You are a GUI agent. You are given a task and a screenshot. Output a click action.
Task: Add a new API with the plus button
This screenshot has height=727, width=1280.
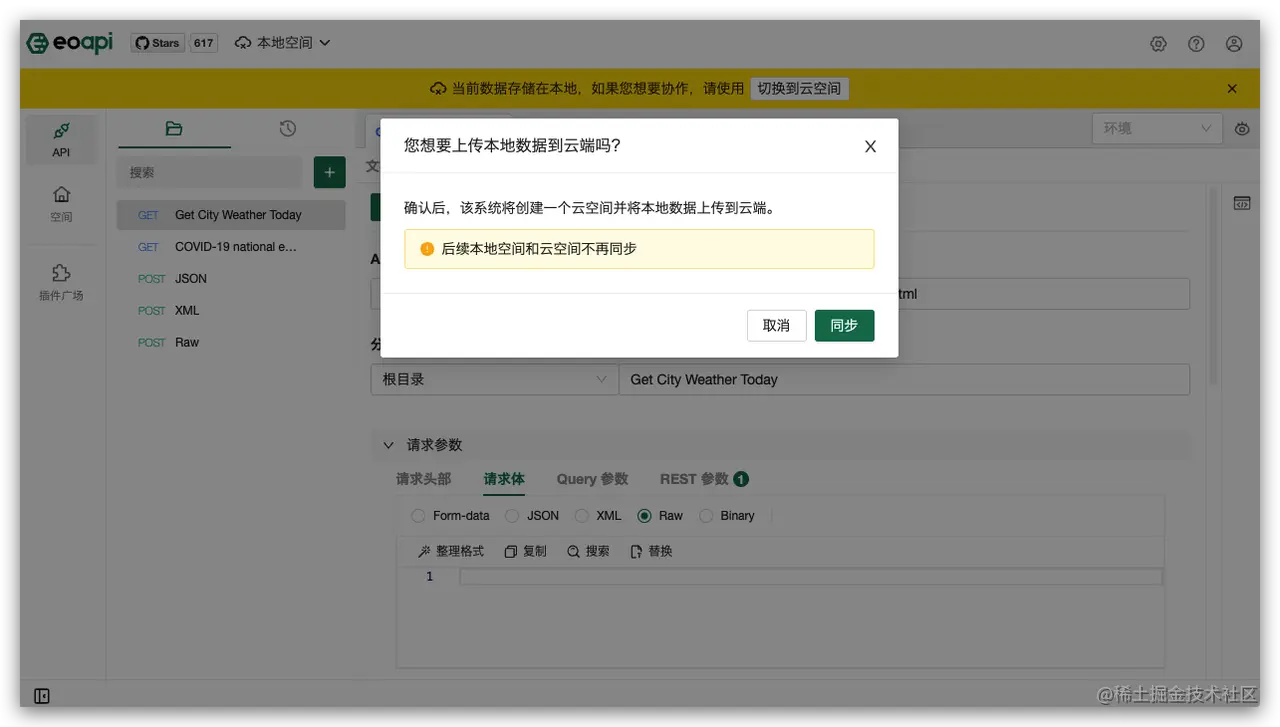pyautogui.click(x=330, y=172)
